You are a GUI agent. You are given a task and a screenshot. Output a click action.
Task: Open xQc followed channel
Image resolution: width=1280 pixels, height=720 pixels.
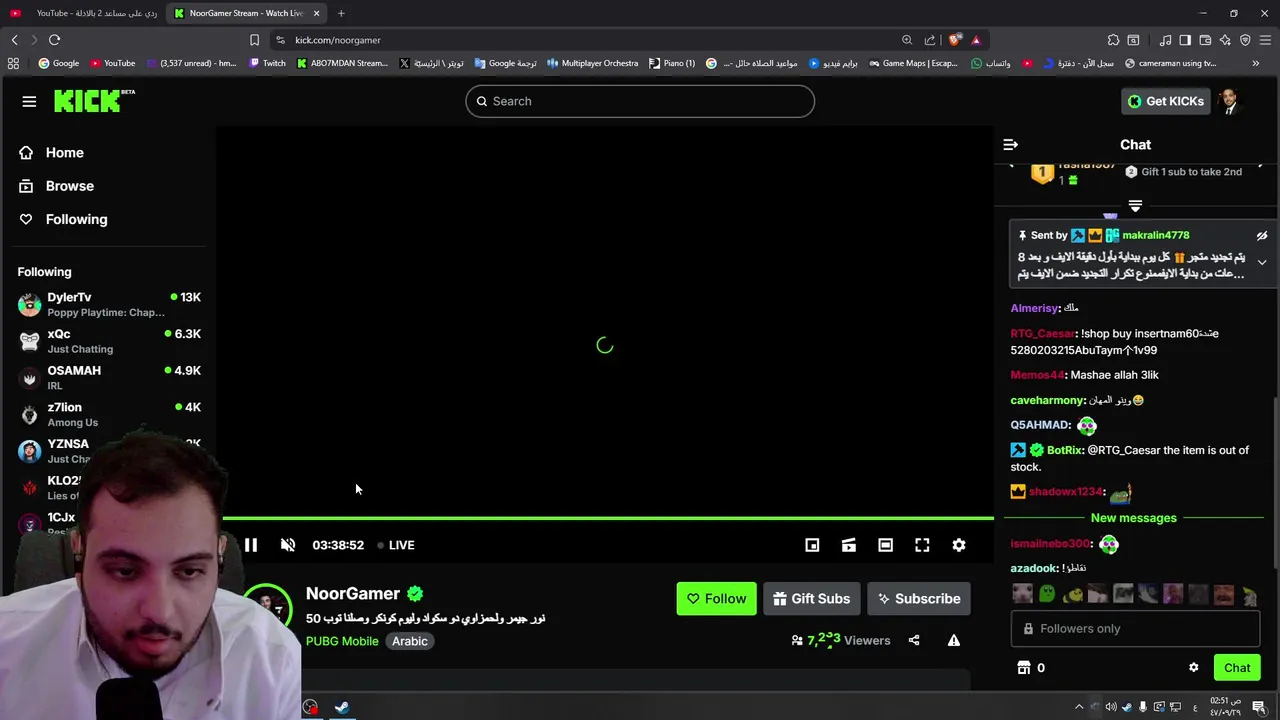click(109, 341)
